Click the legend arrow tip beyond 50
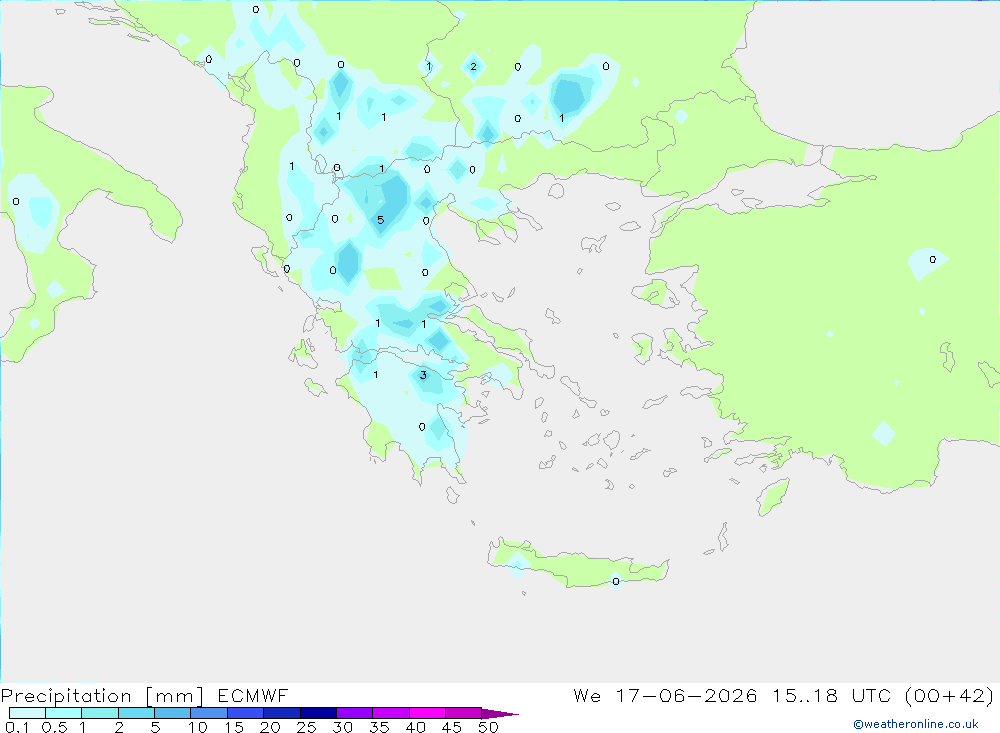Viewport: 1000px width, 733px height. coord(500,713)
